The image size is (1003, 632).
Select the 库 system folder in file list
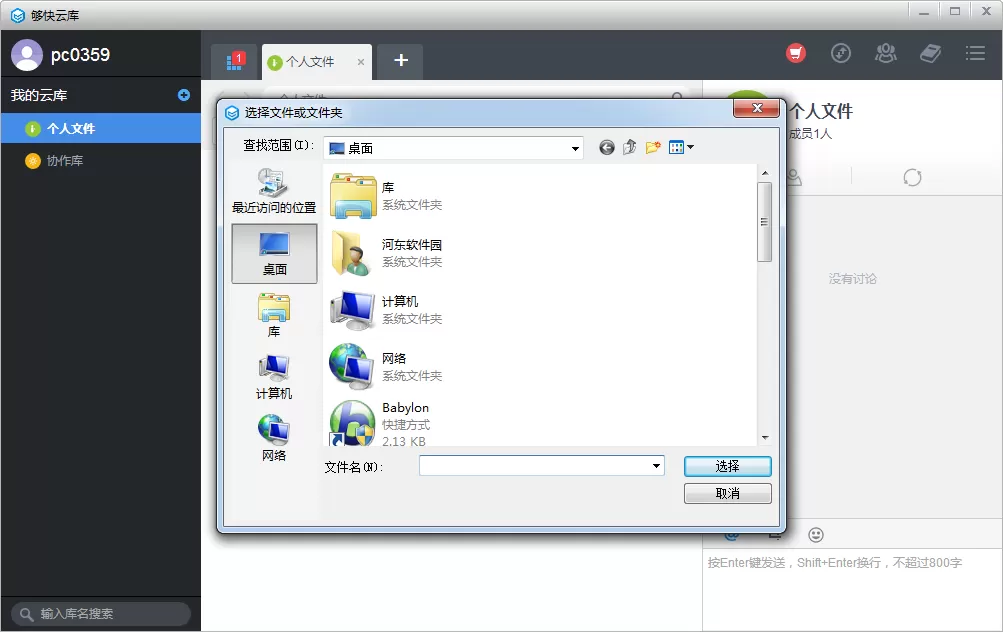[x=387, y=196]
